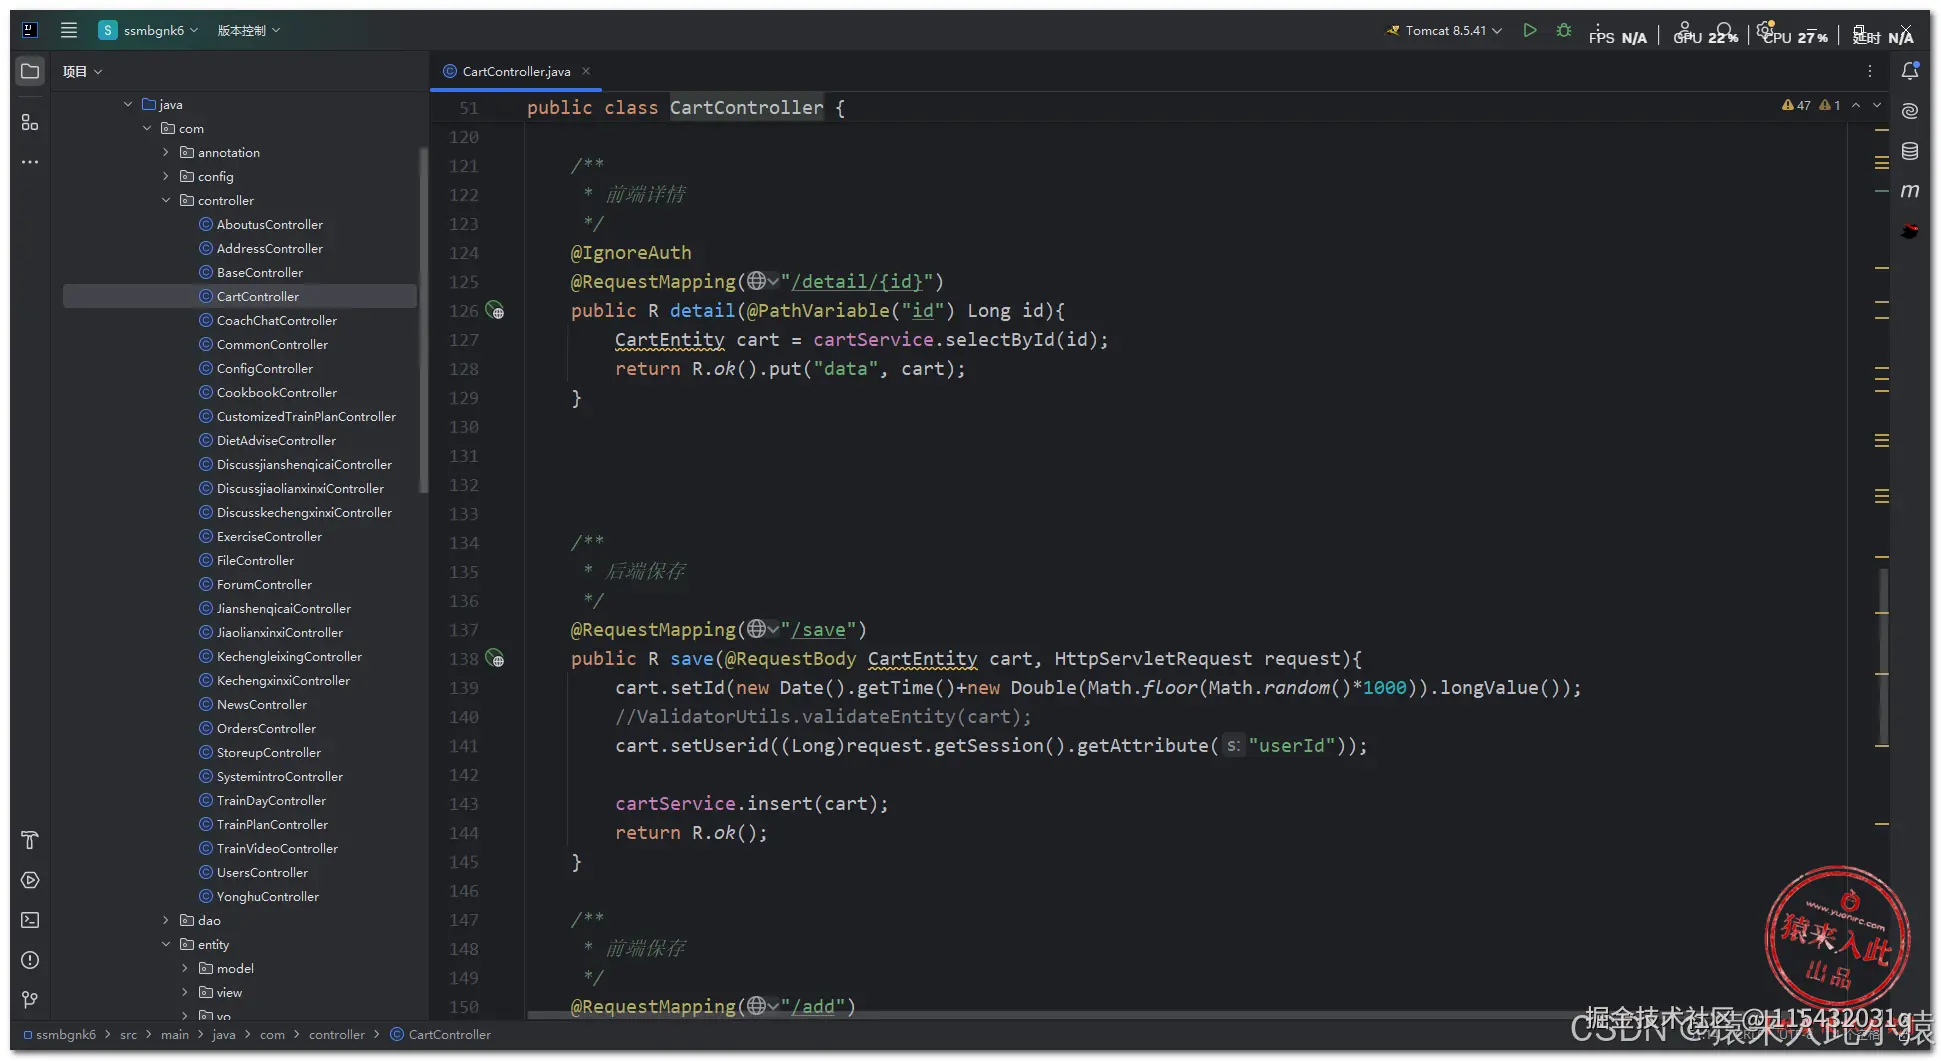Click controller in the breadcrumb bar
Image resolution: width=1941 pixels, height=1061 pixels.
pyautogui.click(x=337, y=1034)
